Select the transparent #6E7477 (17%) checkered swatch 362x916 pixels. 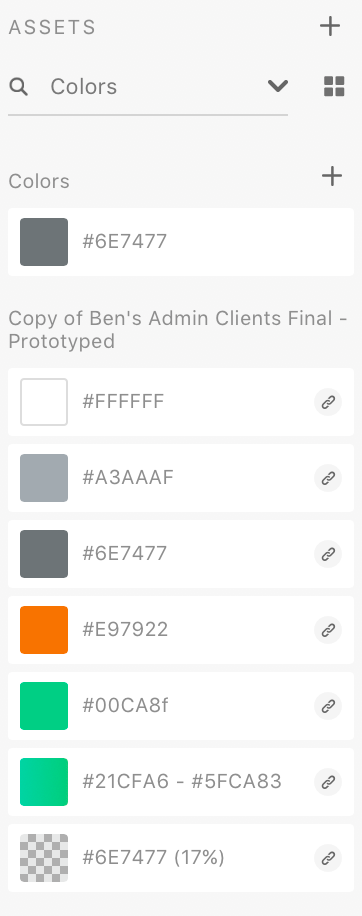click(x=44, y=858)
